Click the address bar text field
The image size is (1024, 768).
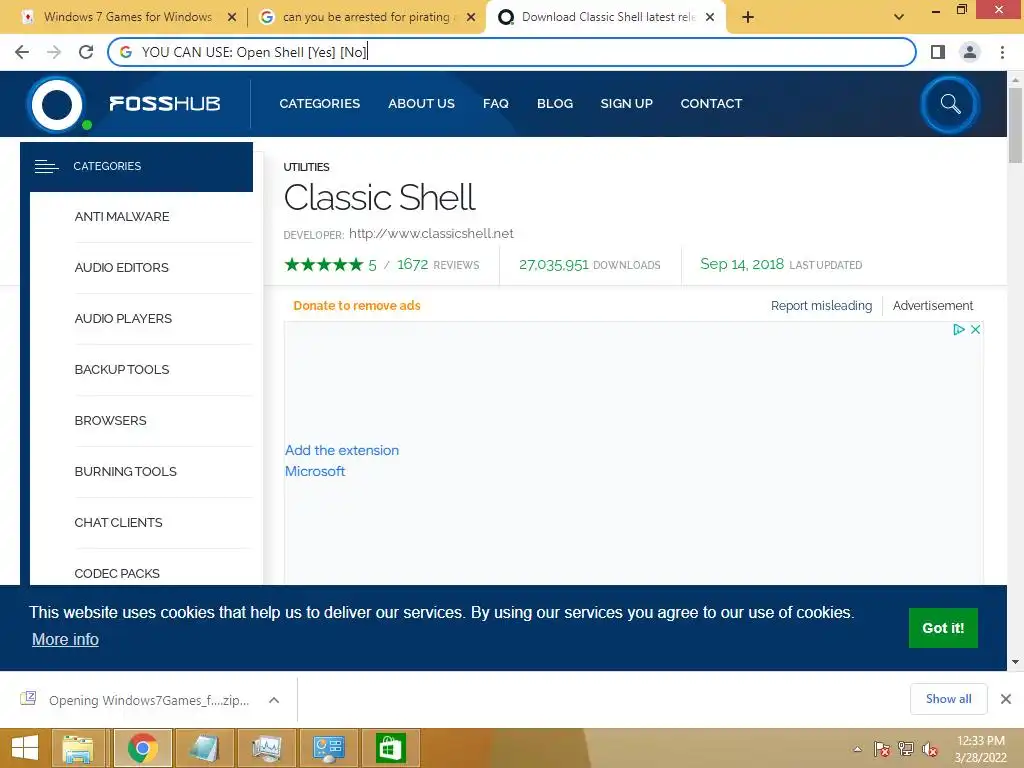(x=512, y=52)
